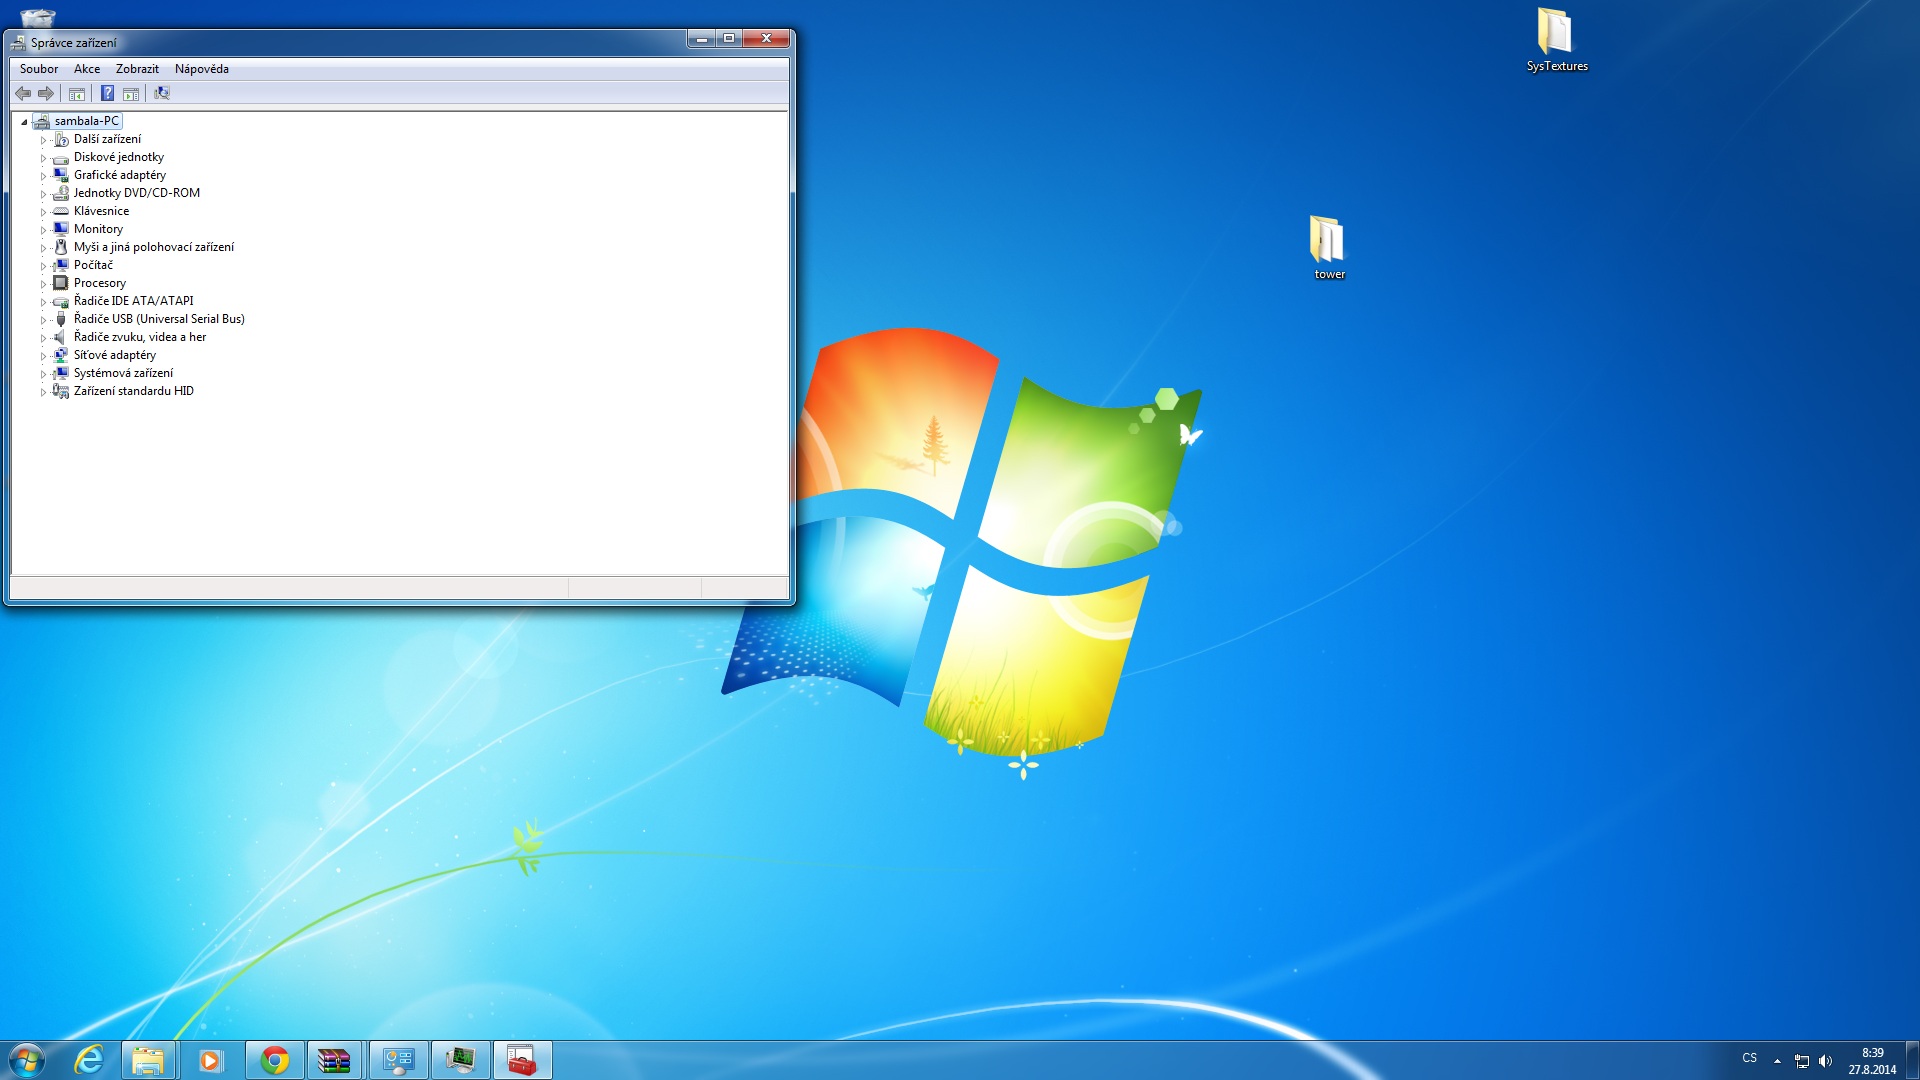This screenshot has height=1080, width=1920.
Task: Select Řadiče zvuku, videa a her text
Action: pyautogui.click(x=140, y=337)
